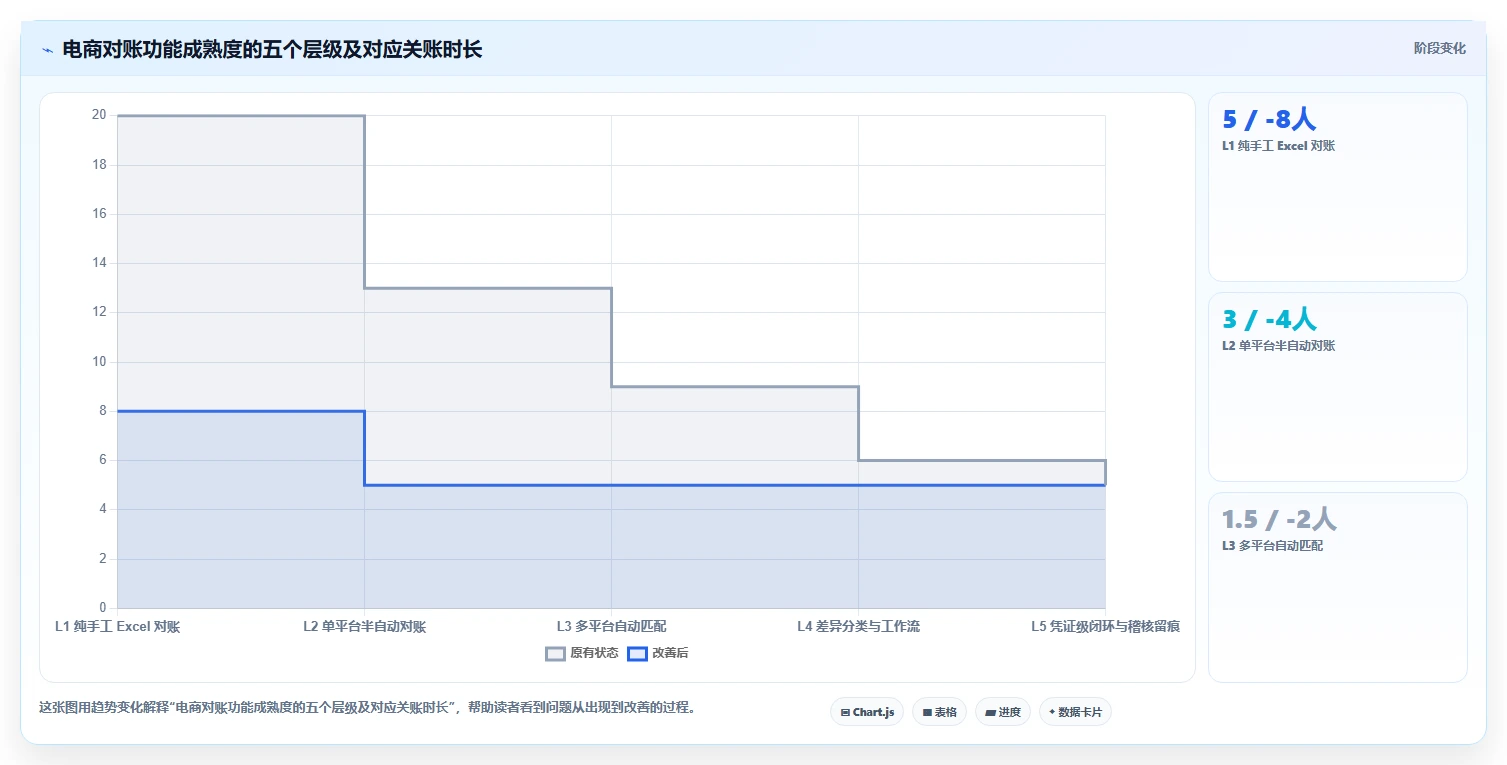
Task: Open the 5 / -8人 stat card
Action: tap(1338, 187)
